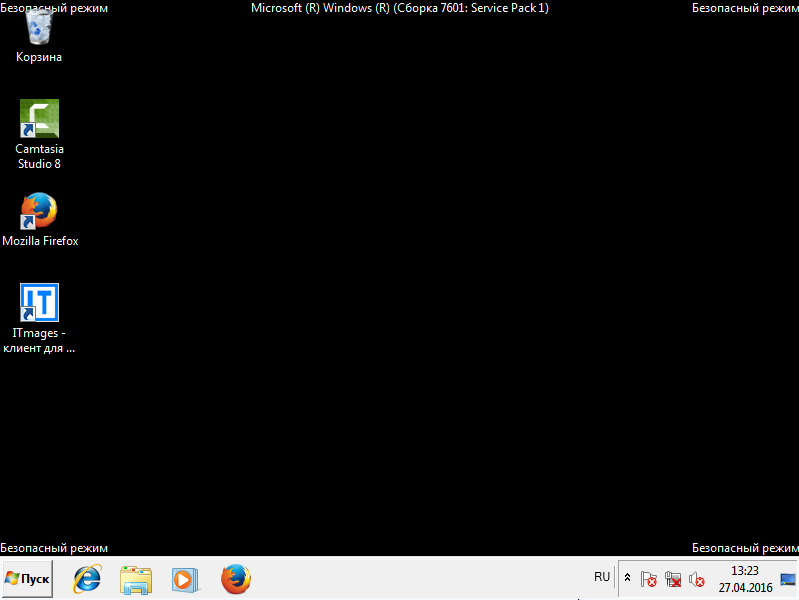
Task: Show hidden tray icons arrow
Action: click(627, 578)
